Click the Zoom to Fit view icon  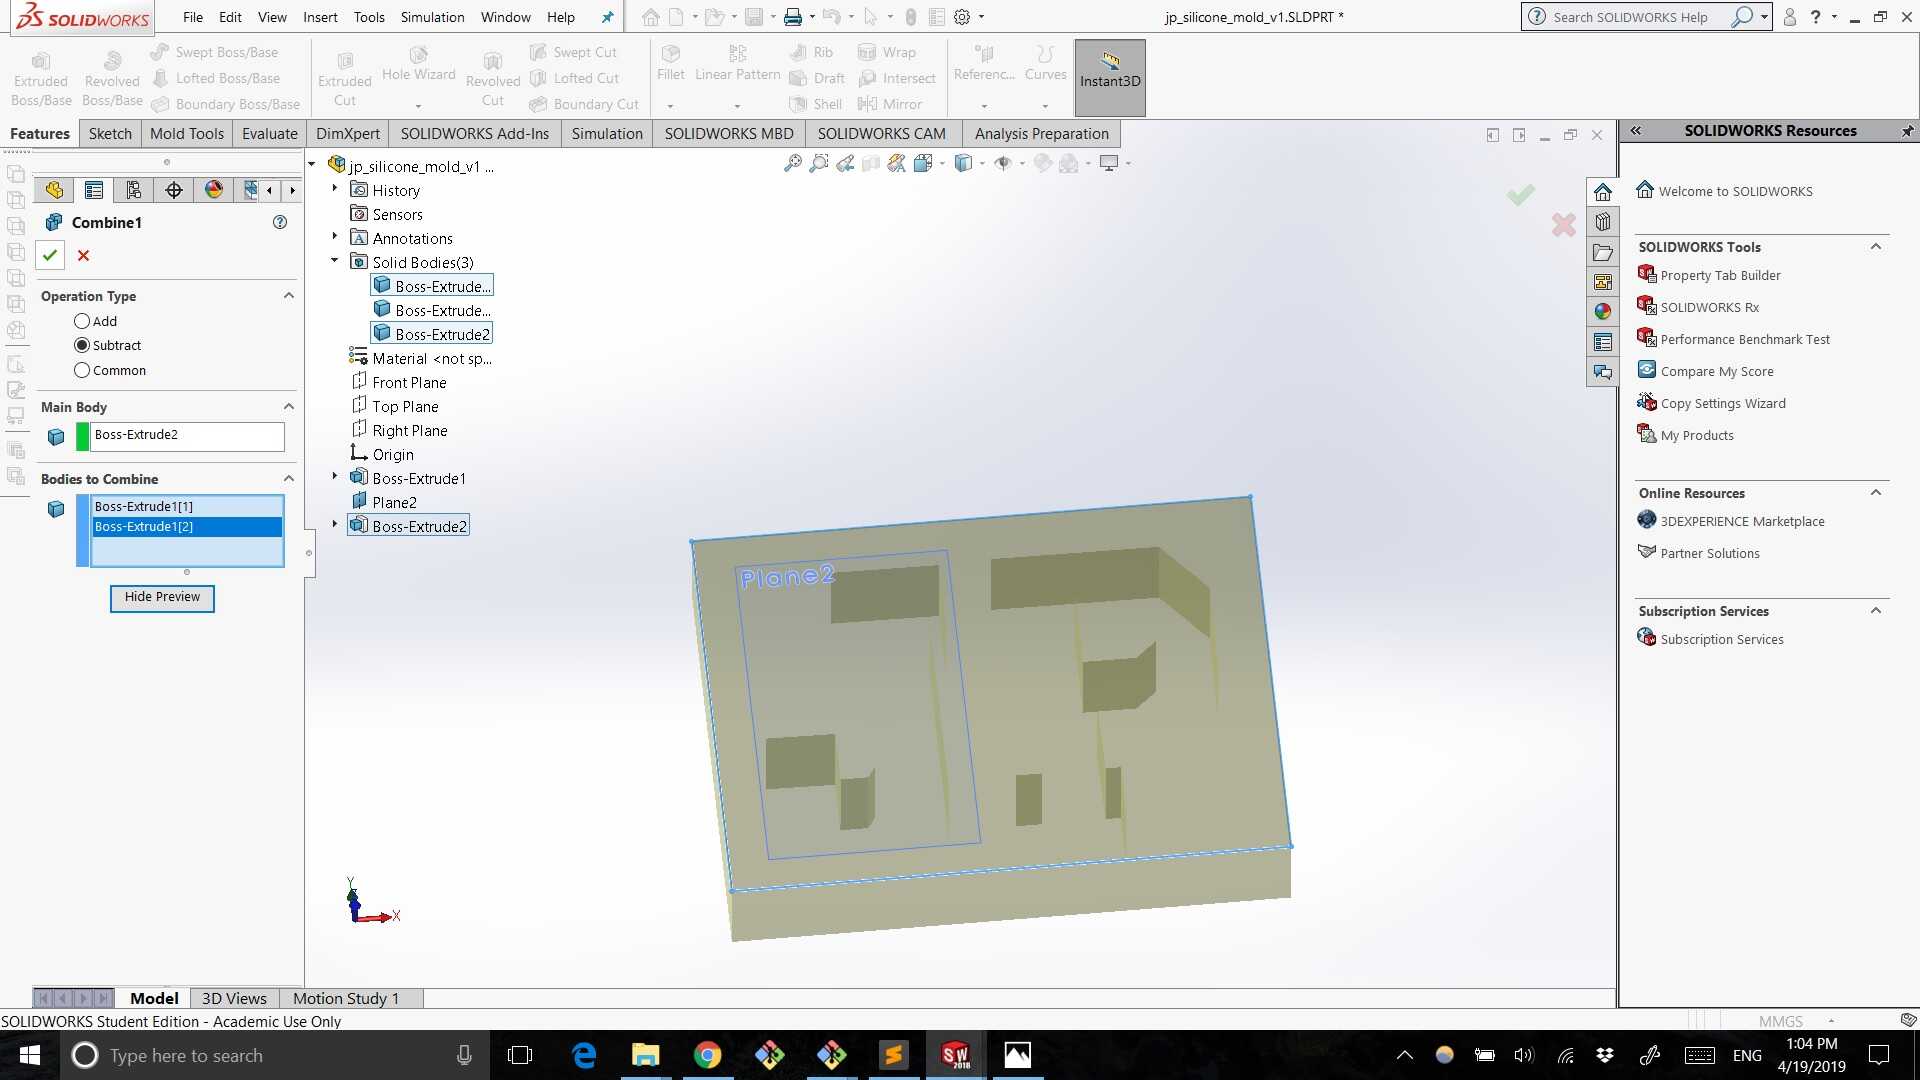pyautogui.click(x=792, y=163)
